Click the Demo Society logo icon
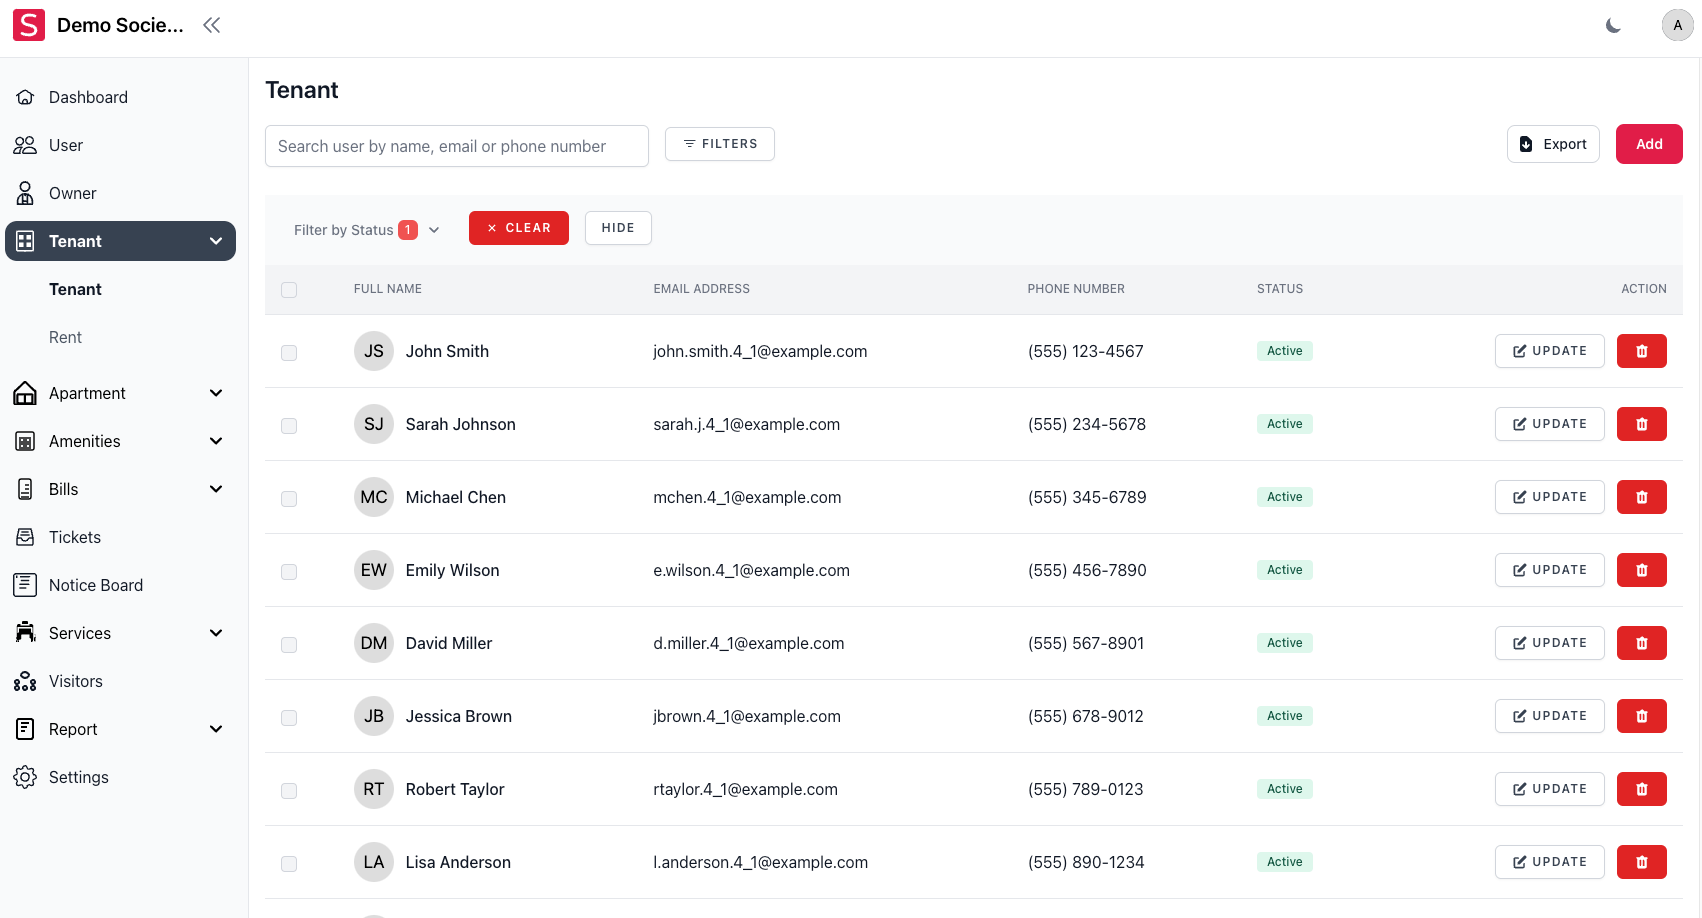The width and height of the screenshot is (1702, 918). (29, 26)
